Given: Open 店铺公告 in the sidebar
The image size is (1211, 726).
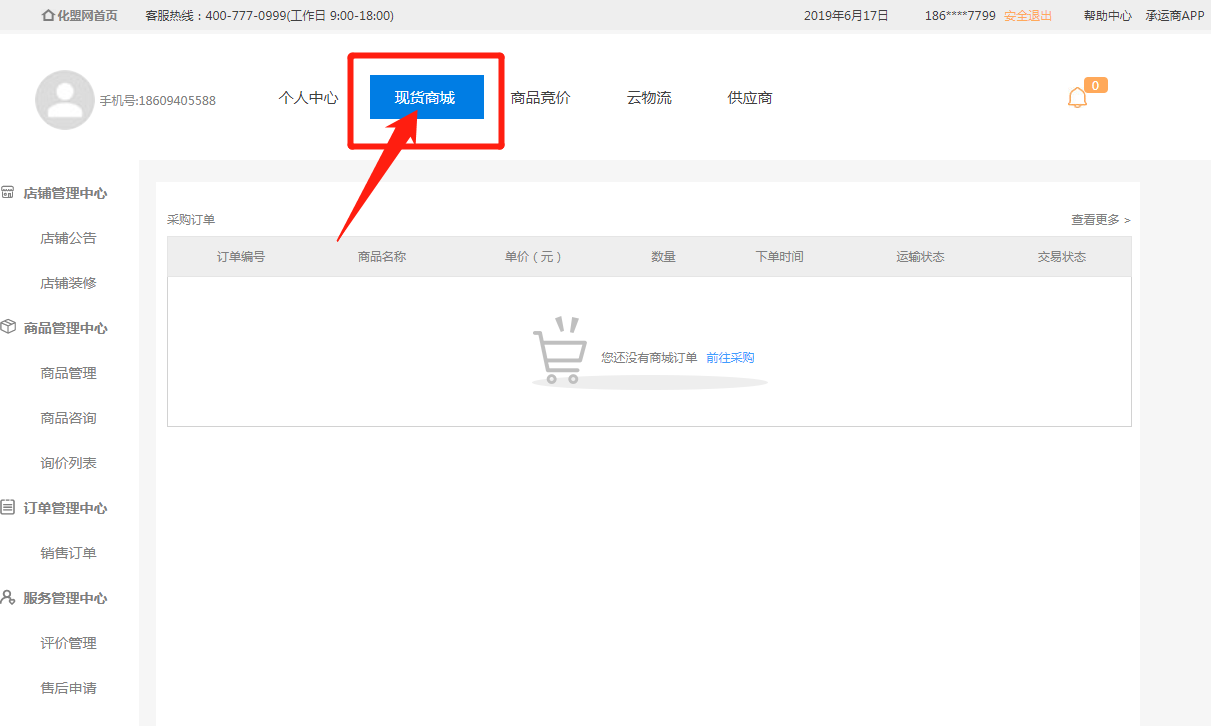Looking at the screenshot, I should [68, 238].
